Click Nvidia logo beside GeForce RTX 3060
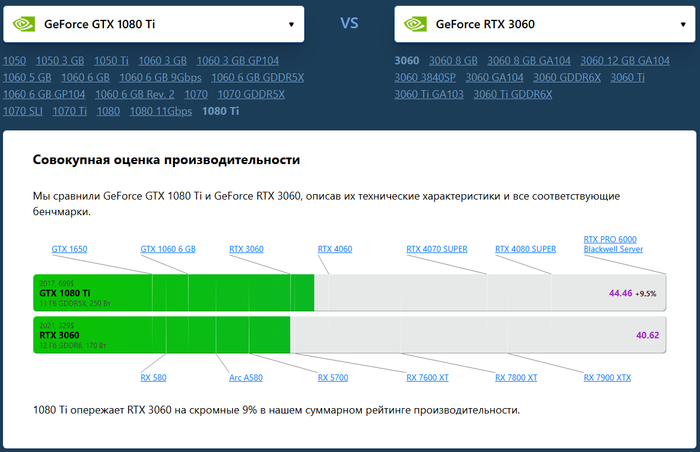Screen dimensions: 700x452 tap(415, 24)
